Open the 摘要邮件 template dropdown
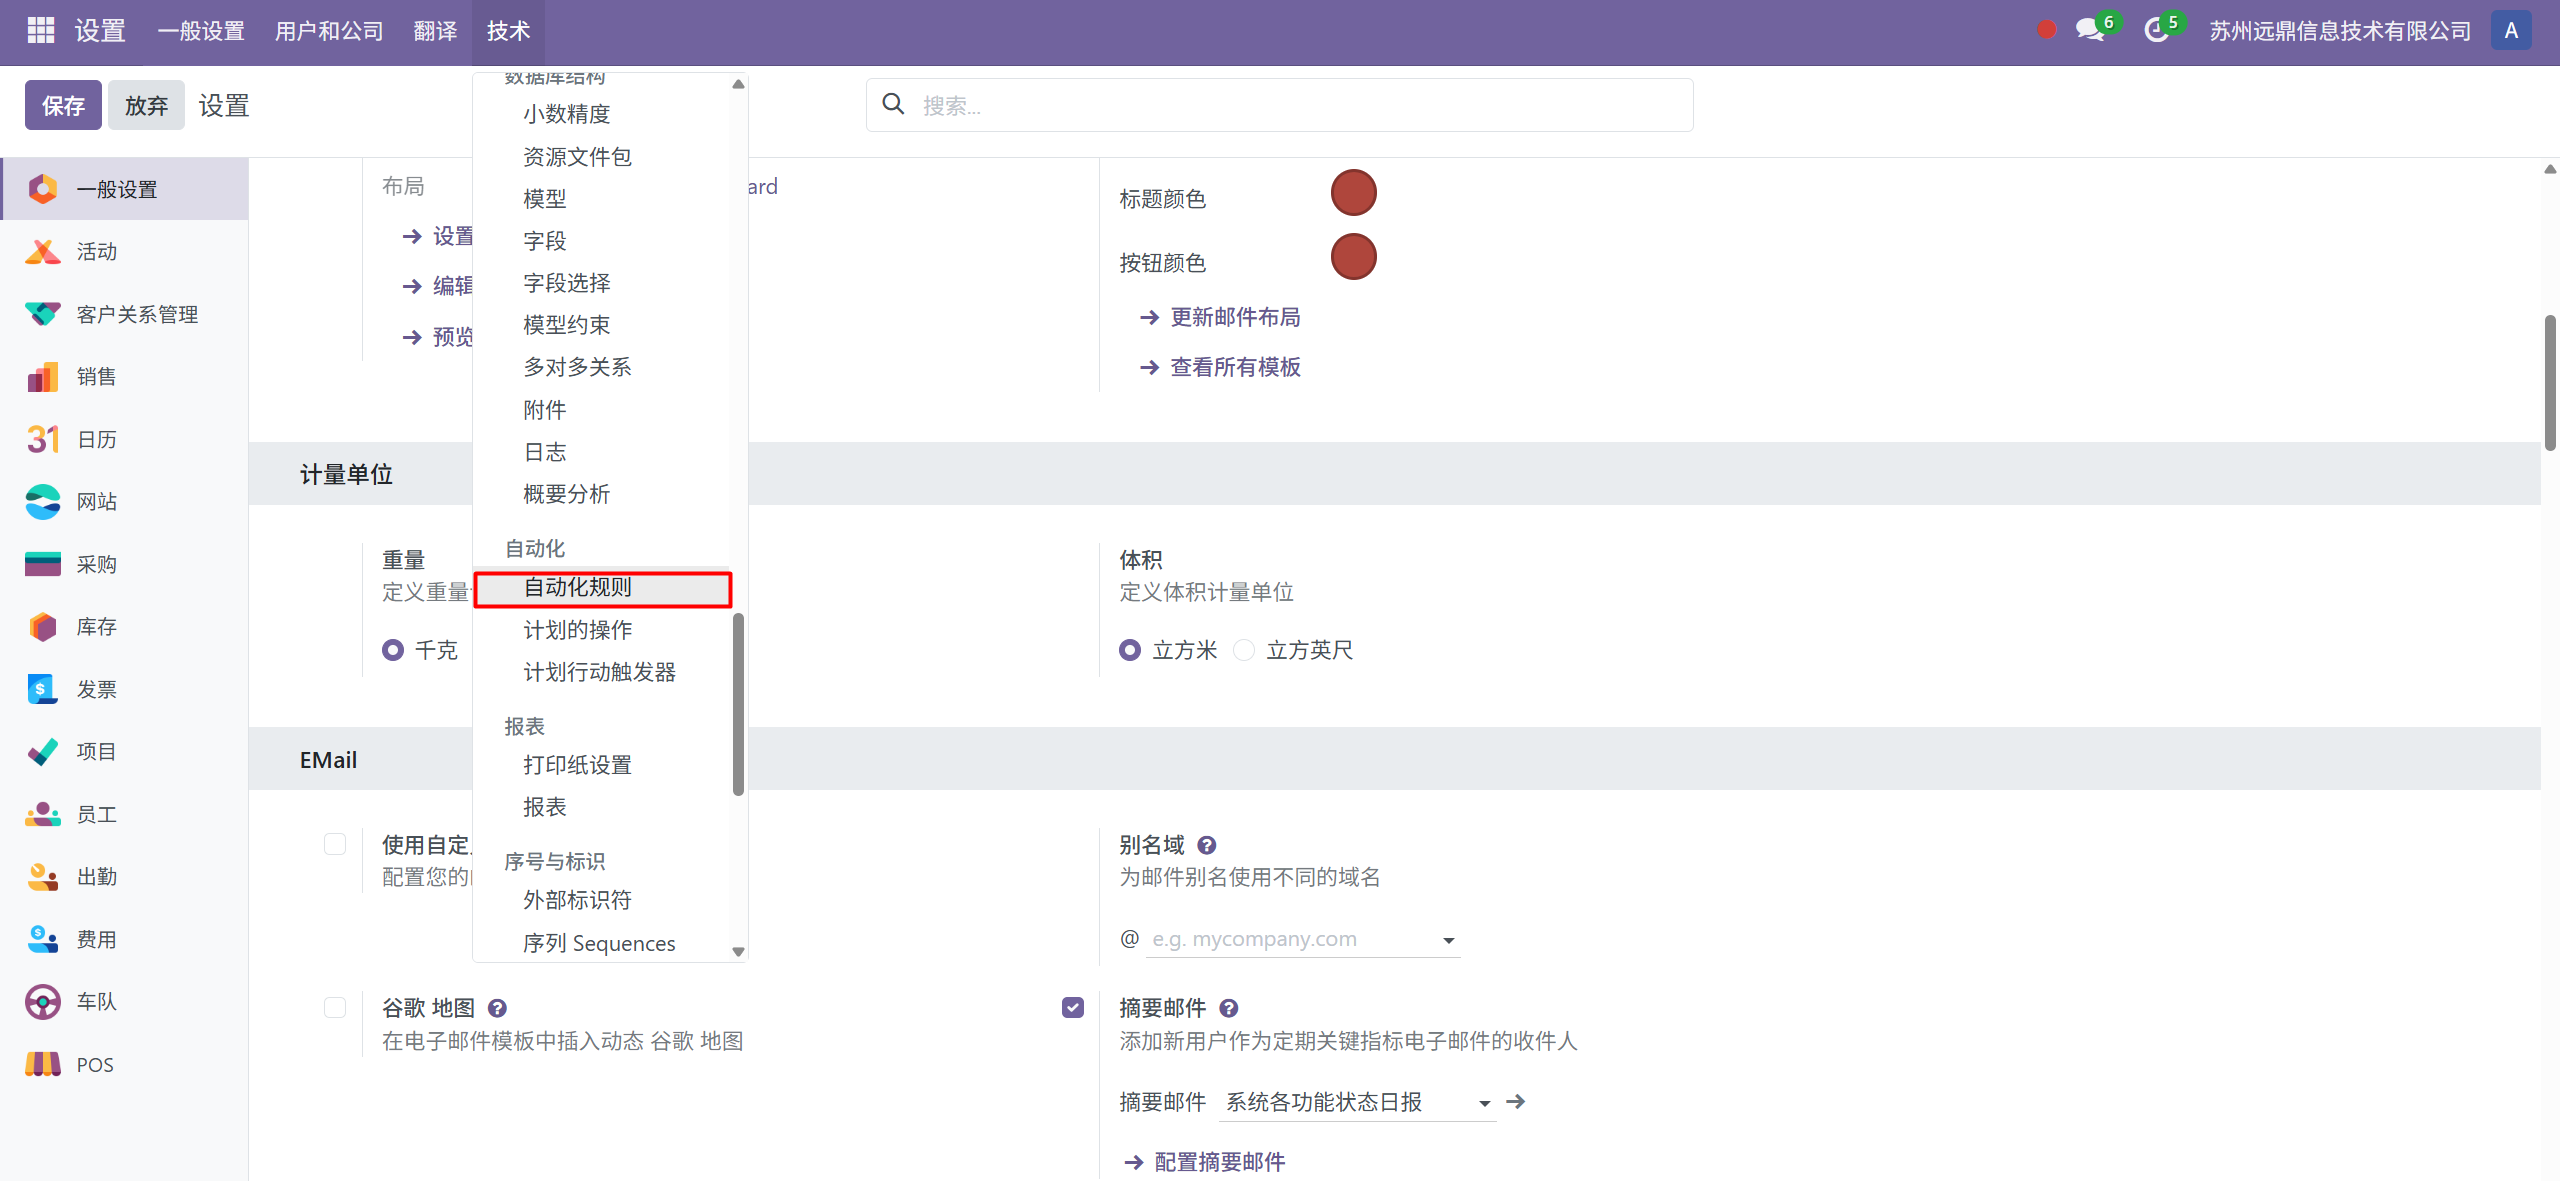Viewport: 2560px width, 1181px height. pyautogui.click(x=1484, y=1103)
